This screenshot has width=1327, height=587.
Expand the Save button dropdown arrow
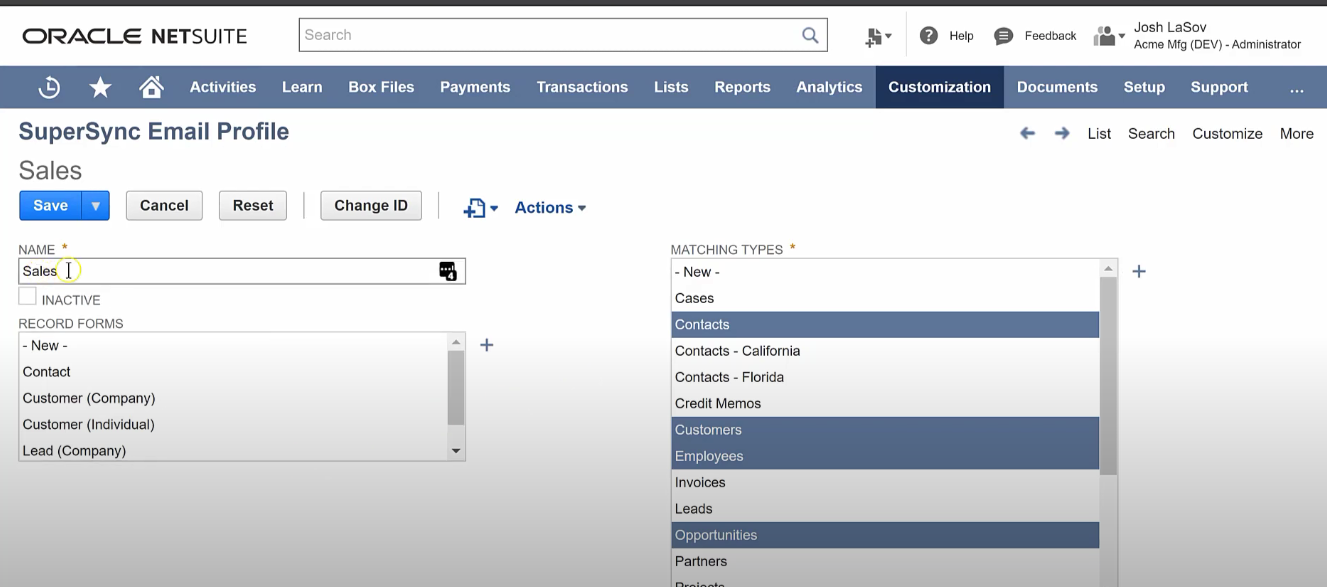coord(94,205)
